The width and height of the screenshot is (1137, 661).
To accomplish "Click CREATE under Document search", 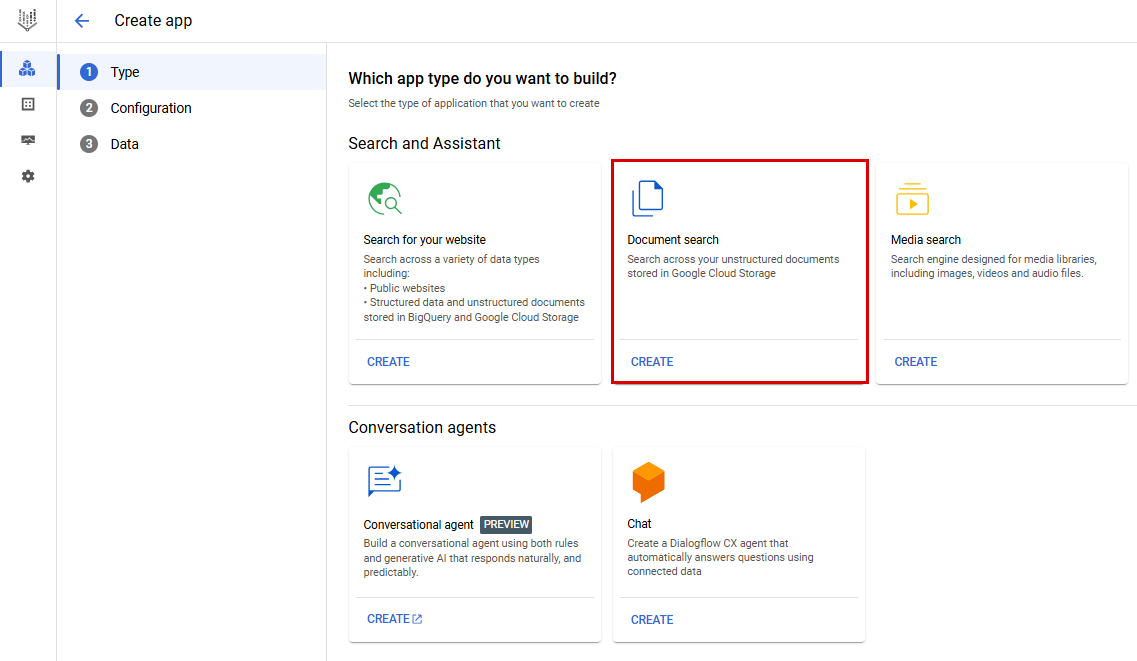I will (x=652, y=361).
